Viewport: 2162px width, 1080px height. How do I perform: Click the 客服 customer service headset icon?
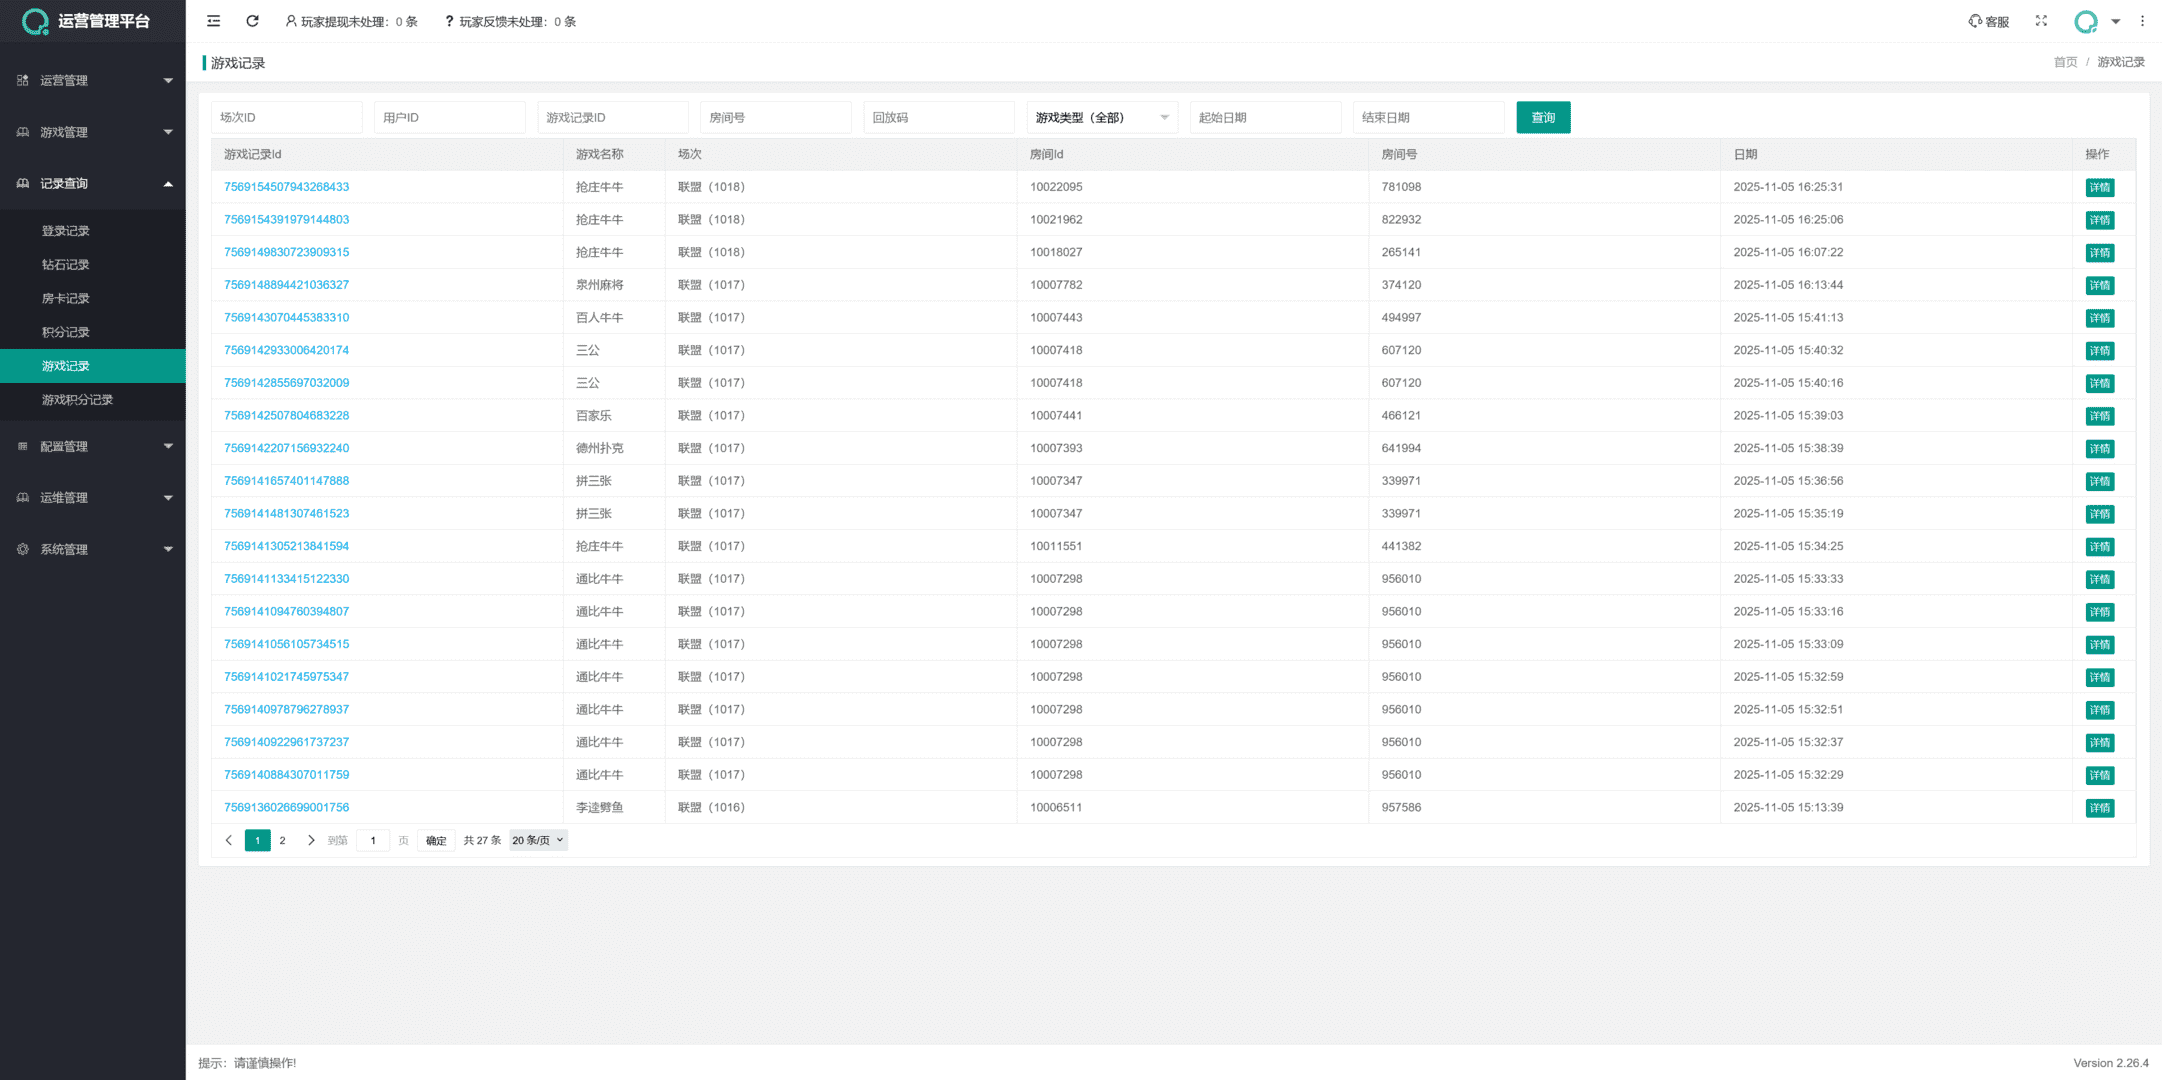tap(1975, 21)
